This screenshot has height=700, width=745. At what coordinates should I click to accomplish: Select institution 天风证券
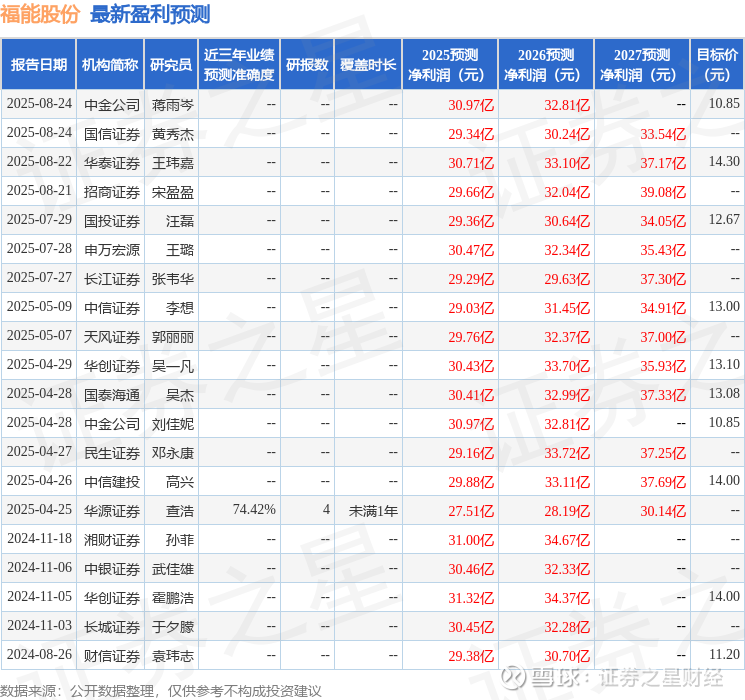112,337
